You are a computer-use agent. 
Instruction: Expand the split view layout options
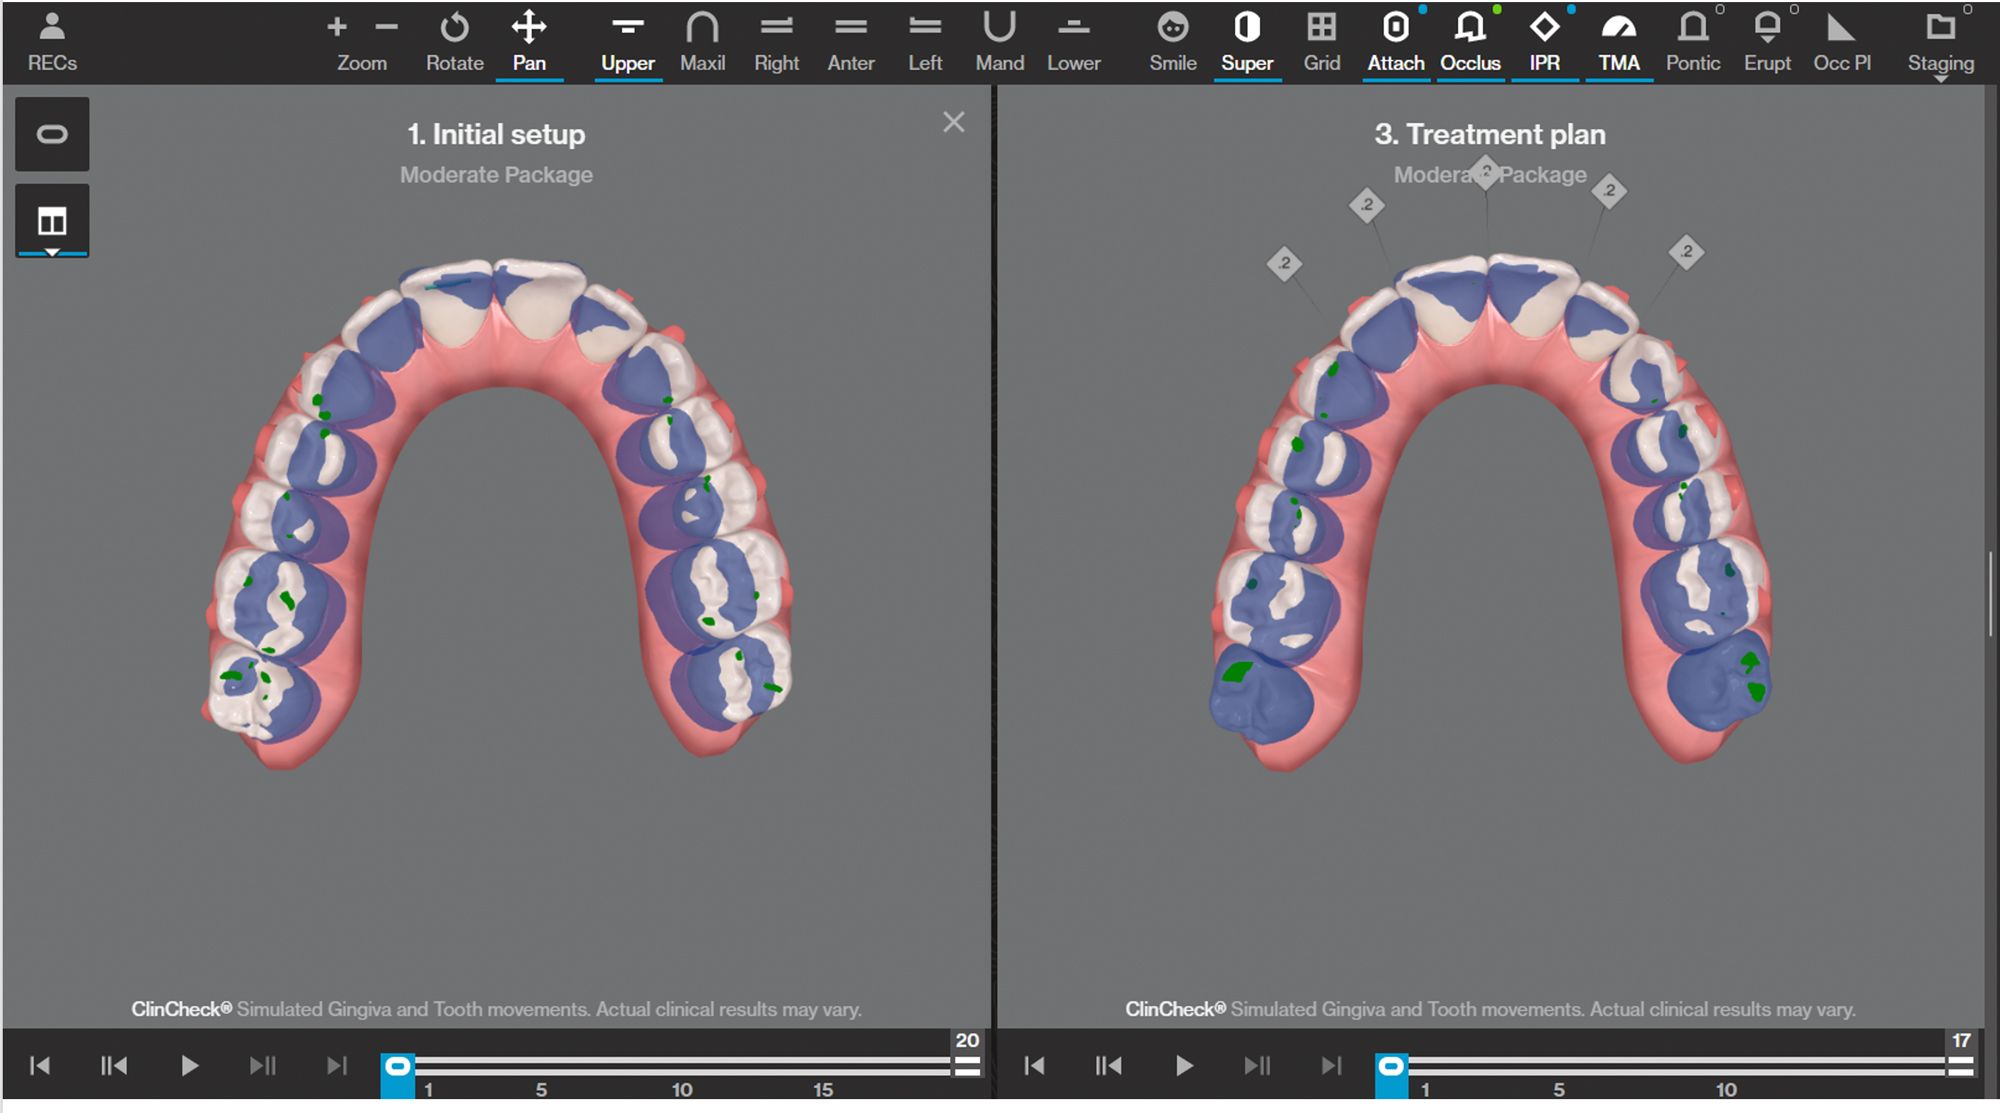(x=52, y=221)
